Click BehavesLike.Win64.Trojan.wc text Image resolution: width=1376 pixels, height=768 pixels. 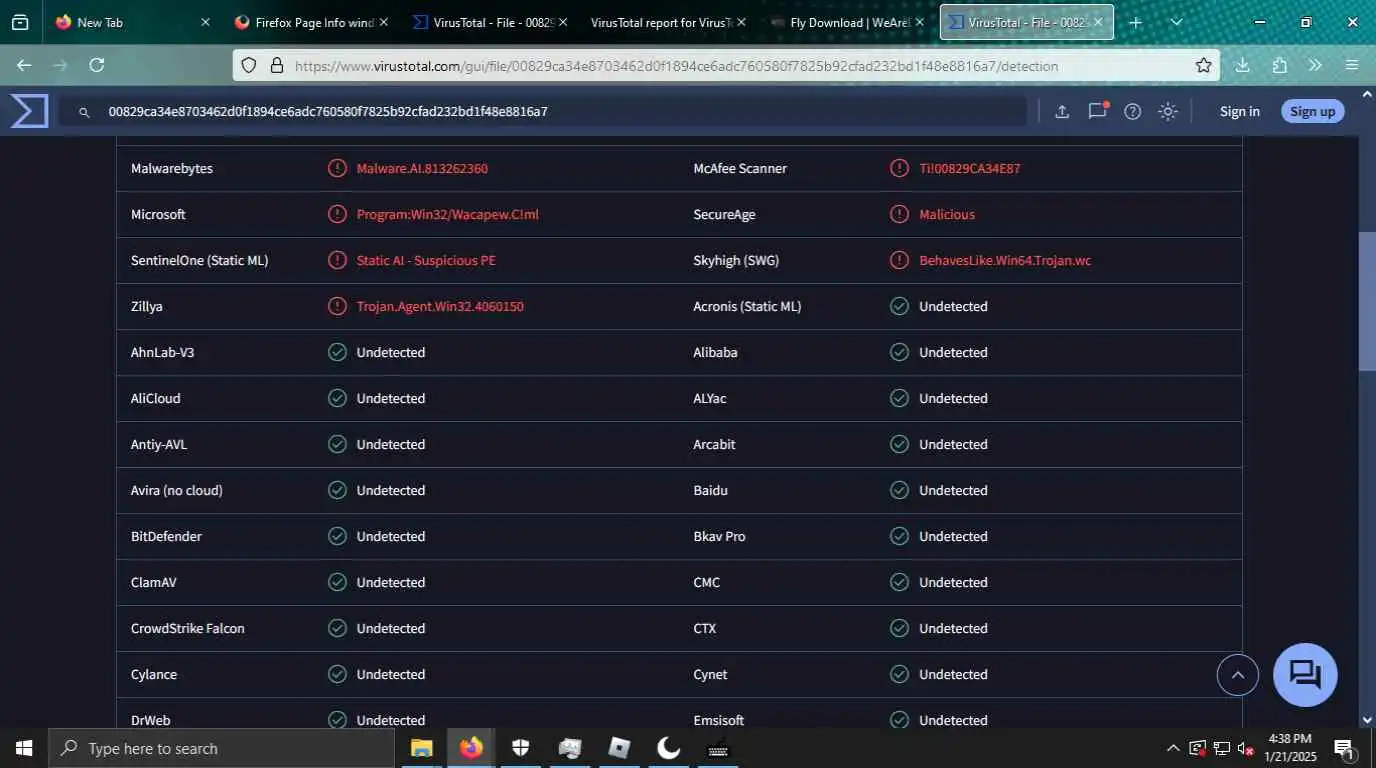(1005, 260)
